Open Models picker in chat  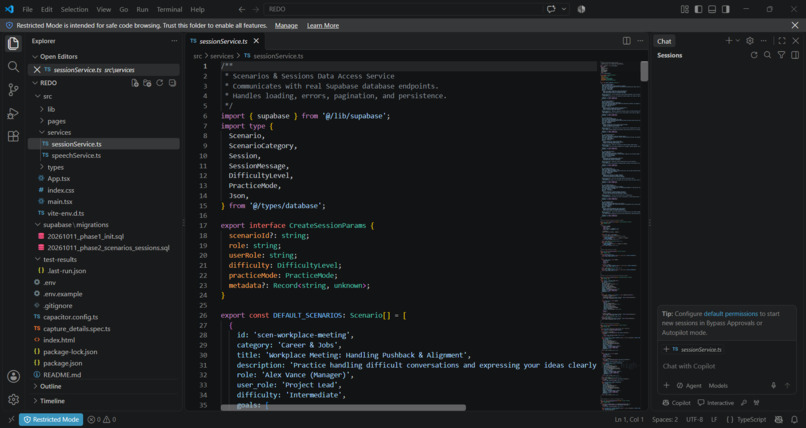(718, 385)
